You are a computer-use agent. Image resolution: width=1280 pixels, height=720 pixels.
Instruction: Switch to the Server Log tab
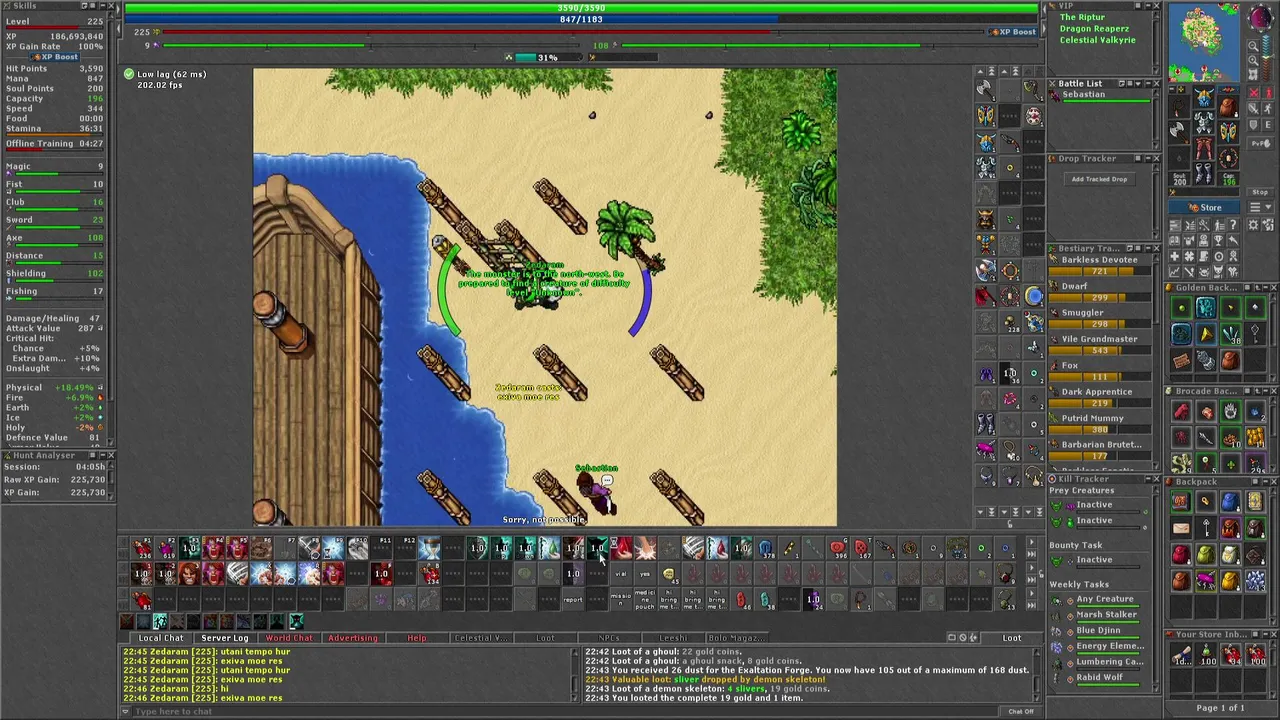point(224,638)
